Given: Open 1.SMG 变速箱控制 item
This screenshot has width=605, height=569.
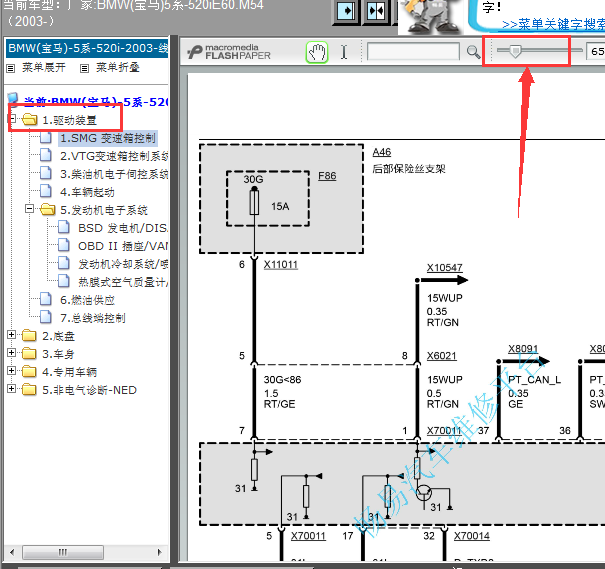Looking at the screenshot, I should click(x=108, y=138).
